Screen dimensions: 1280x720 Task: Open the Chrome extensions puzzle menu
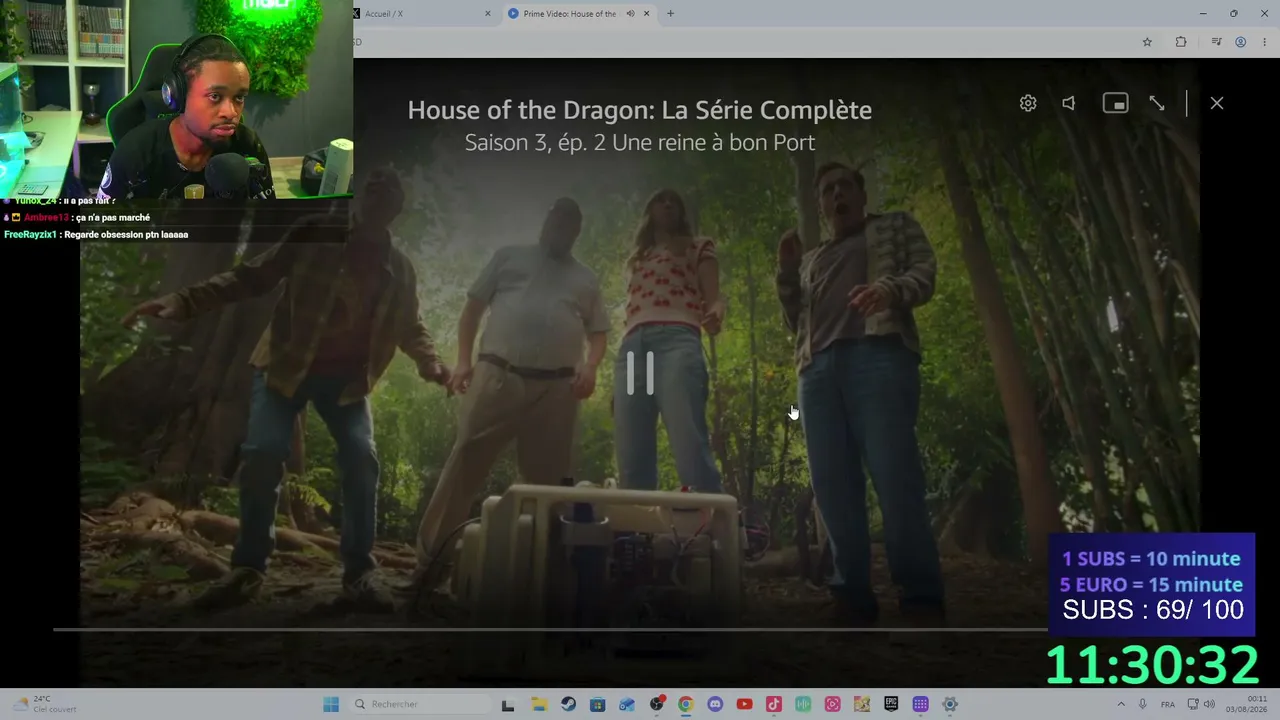tap(1181, 42)
